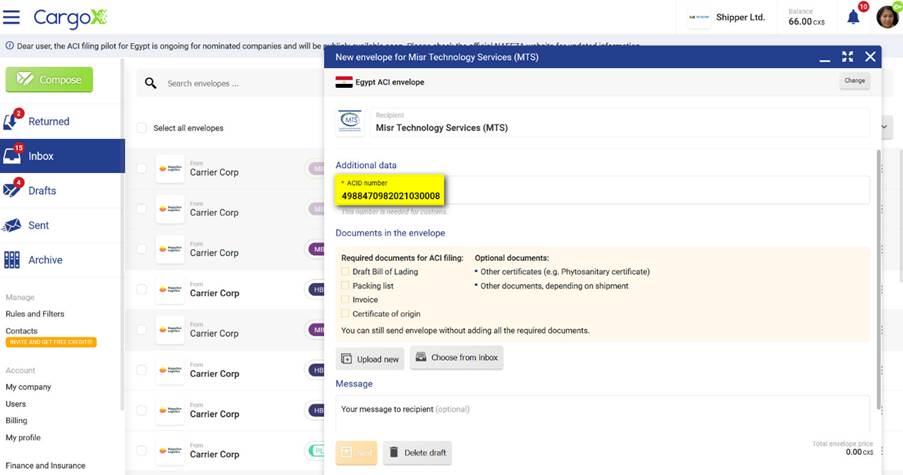Tick the second Carrier Corp envelope checkbox

click(142, 208)
